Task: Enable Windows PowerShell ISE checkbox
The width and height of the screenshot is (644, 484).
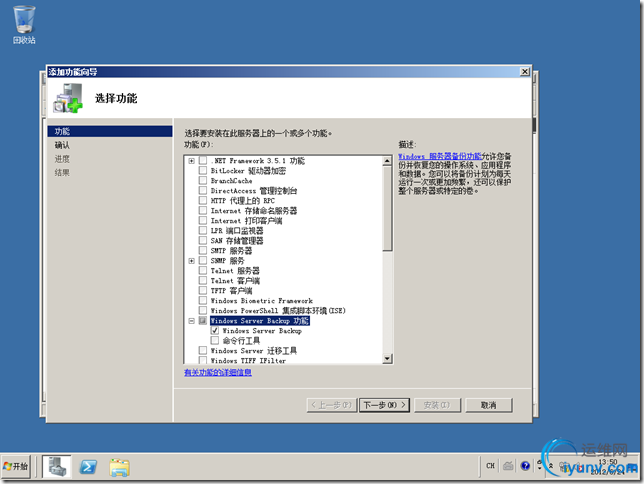Action: [x=202, y=310]
